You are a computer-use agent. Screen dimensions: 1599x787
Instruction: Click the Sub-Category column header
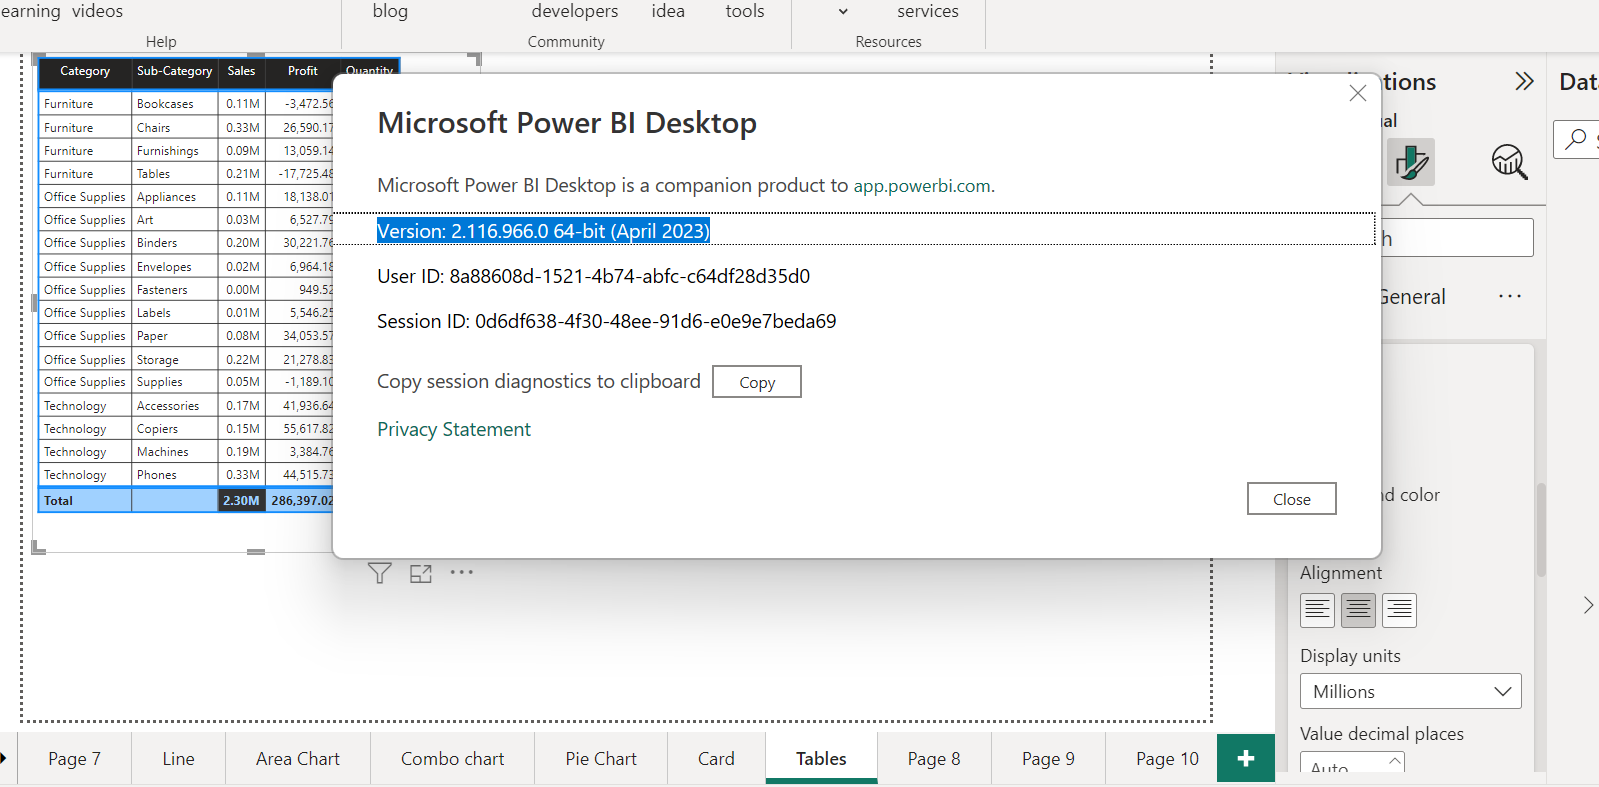174,71
